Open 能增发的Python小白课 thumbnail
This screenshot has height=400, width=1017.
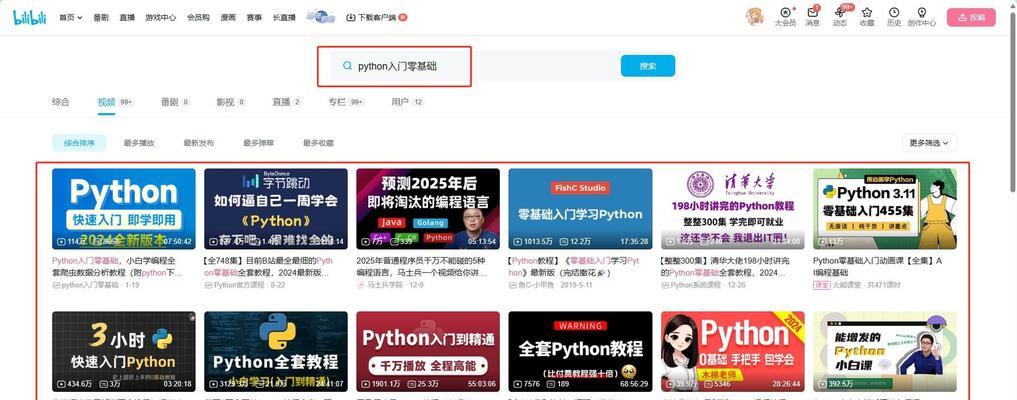[x=885, y=351]
